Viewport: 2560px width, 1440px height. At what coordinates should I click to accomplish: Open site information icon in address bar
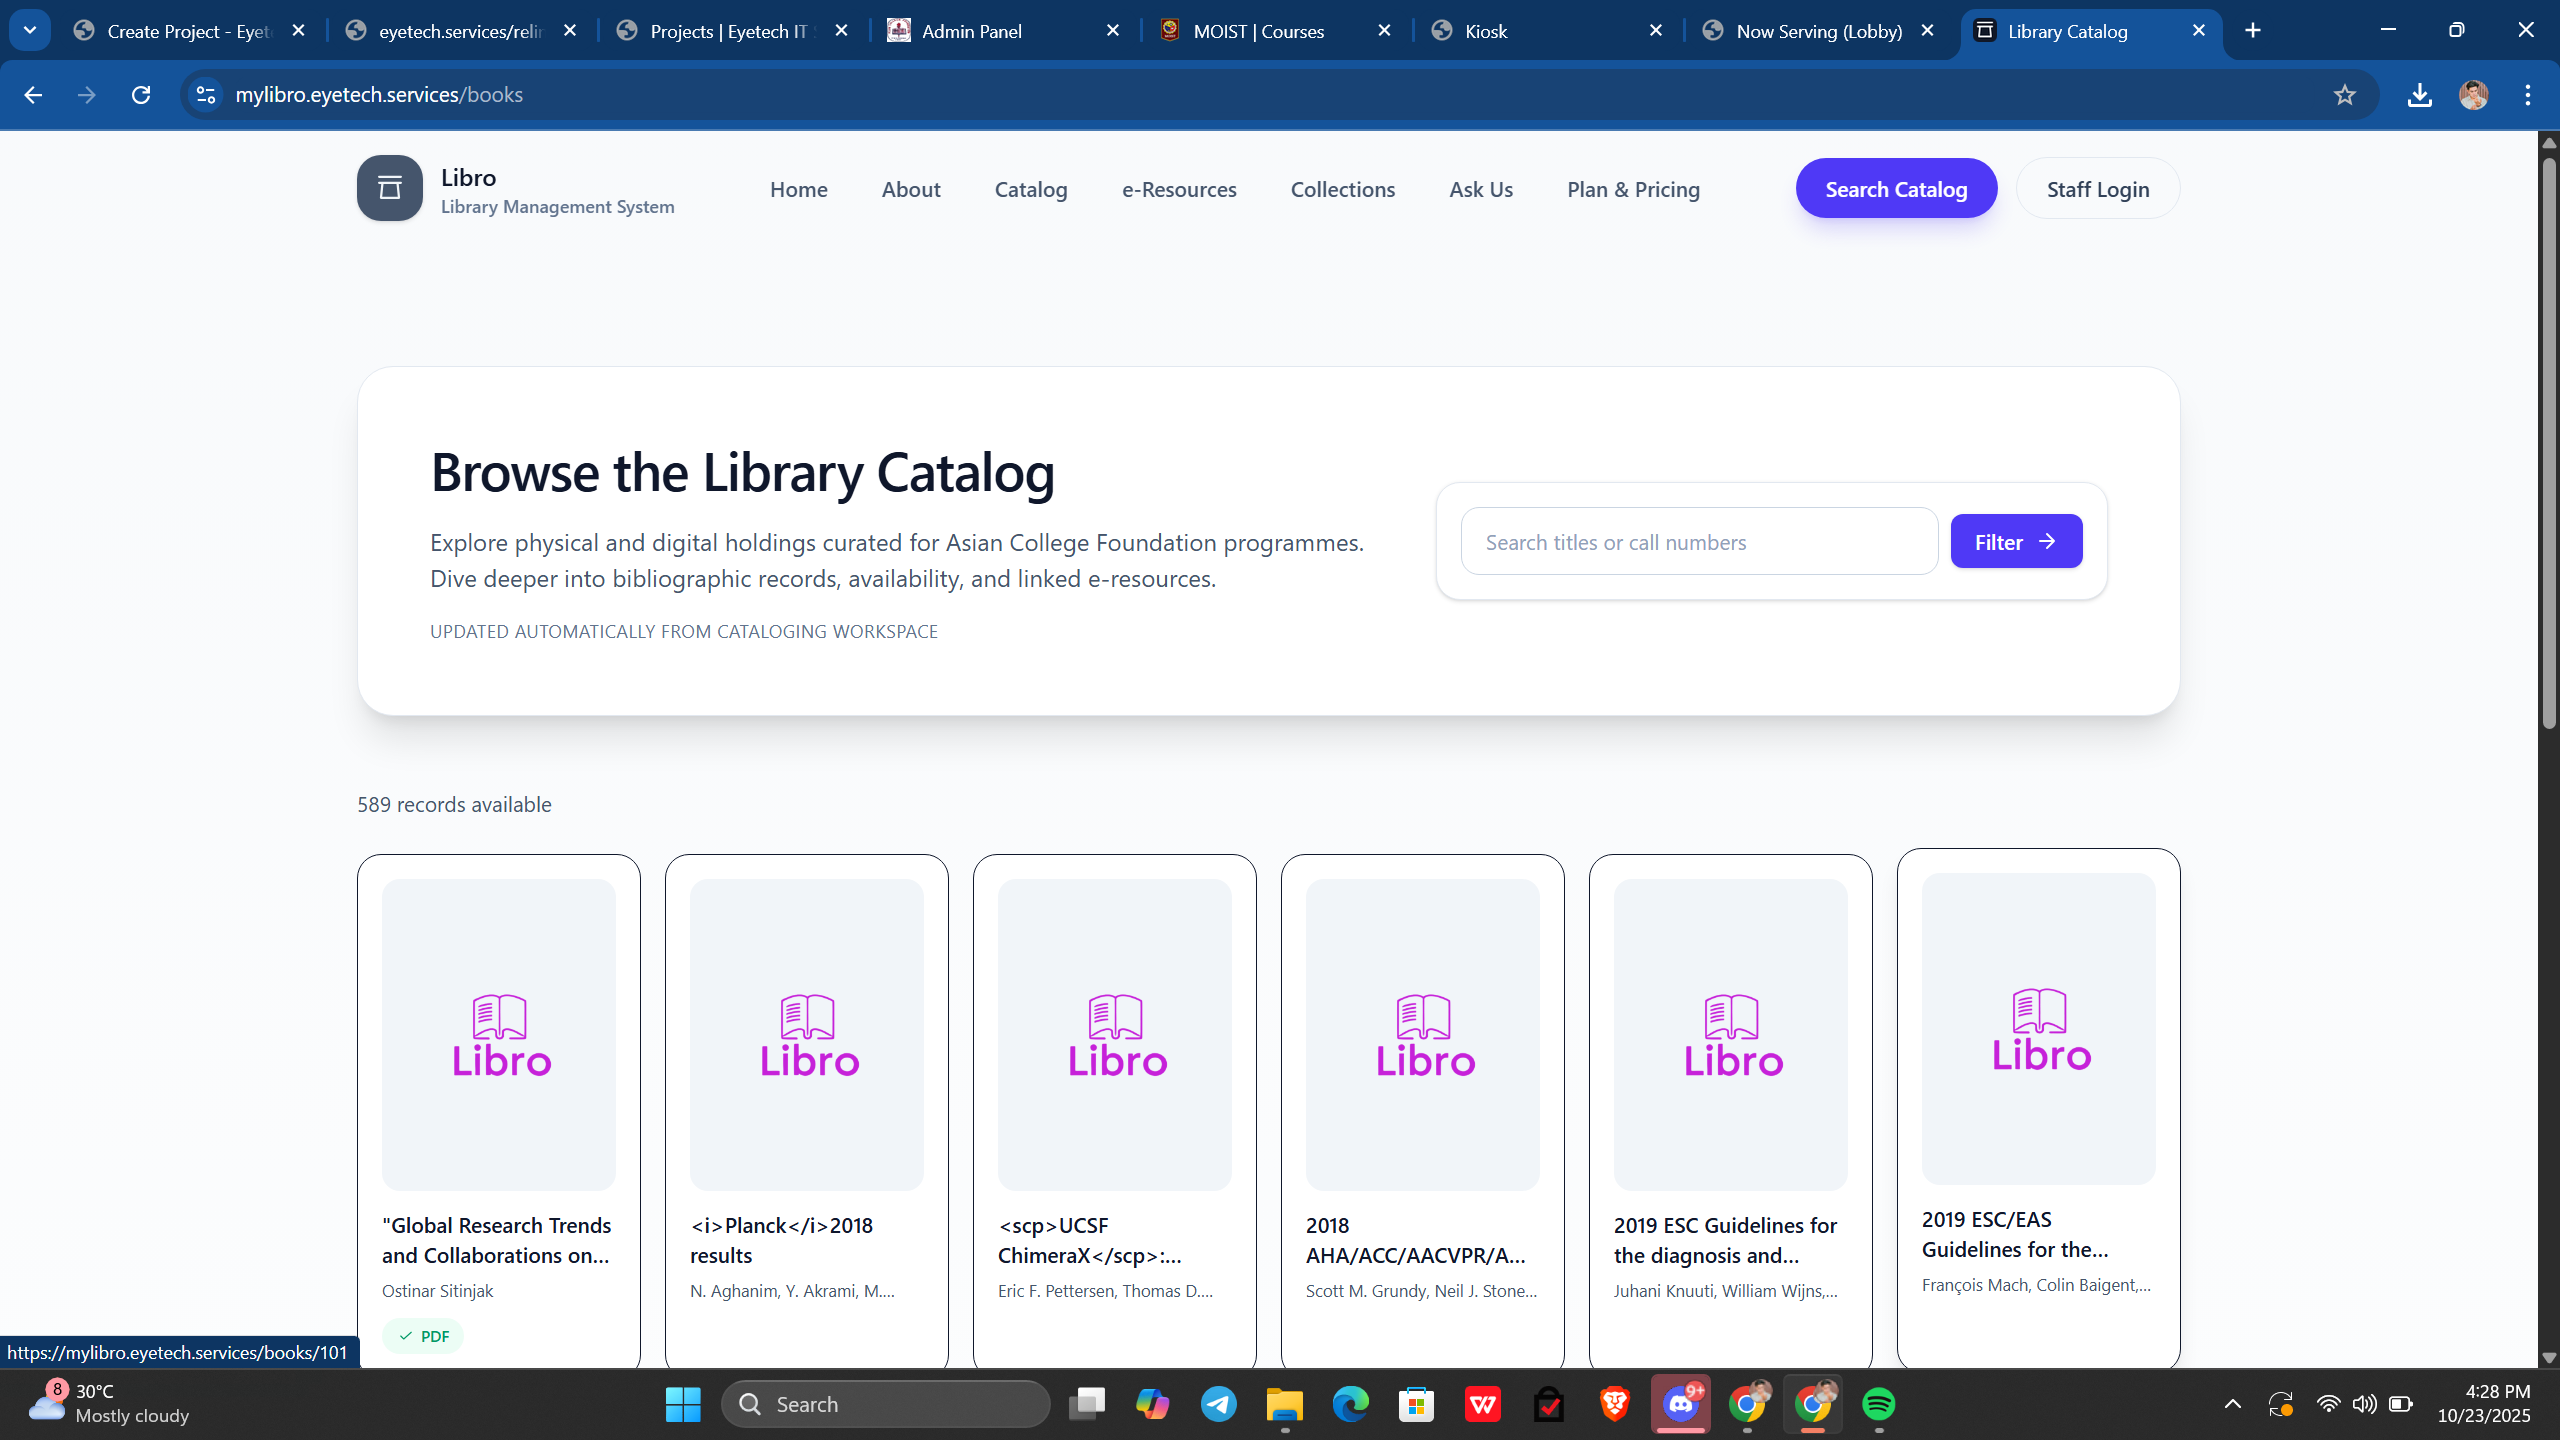[206, 95]
